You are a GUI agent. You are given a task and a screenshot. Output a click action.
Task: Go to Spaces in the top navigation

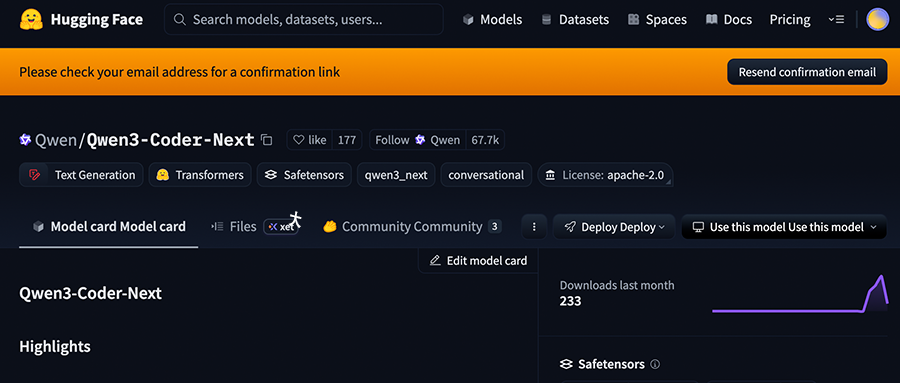[658, 20]
